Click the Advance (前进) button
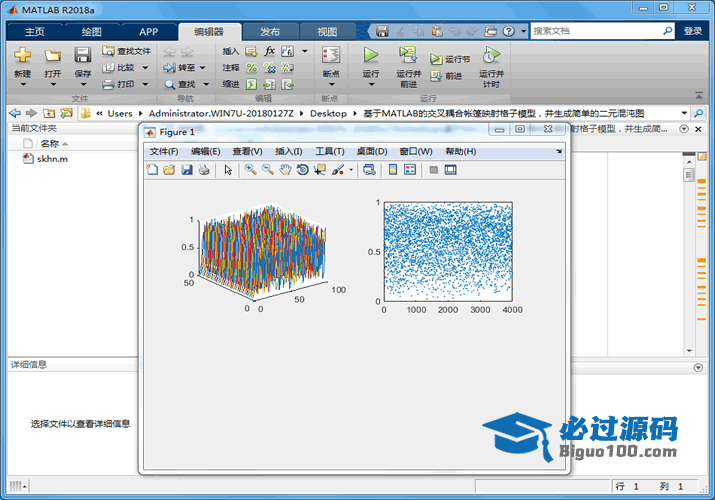715x500 pixels. point(446,76)
